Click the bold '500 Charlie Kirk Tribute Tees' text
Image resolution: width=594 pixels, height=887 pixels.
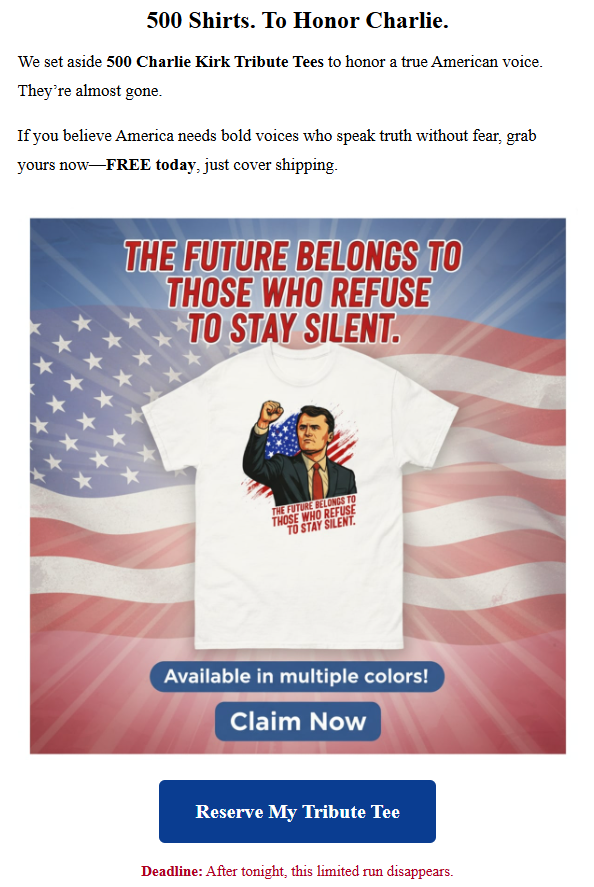pyautogui.click(x=215, y=62)
